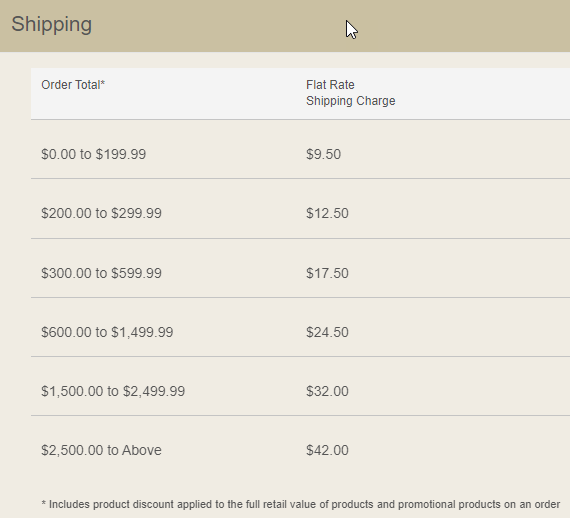Click the product discount footnote text
The width and height of the screenshot is (570, 518).
(301, 504)
